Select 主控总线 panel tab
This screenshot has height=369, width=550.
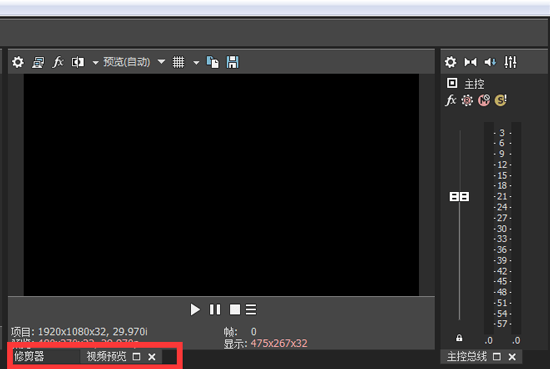point(467,356)
